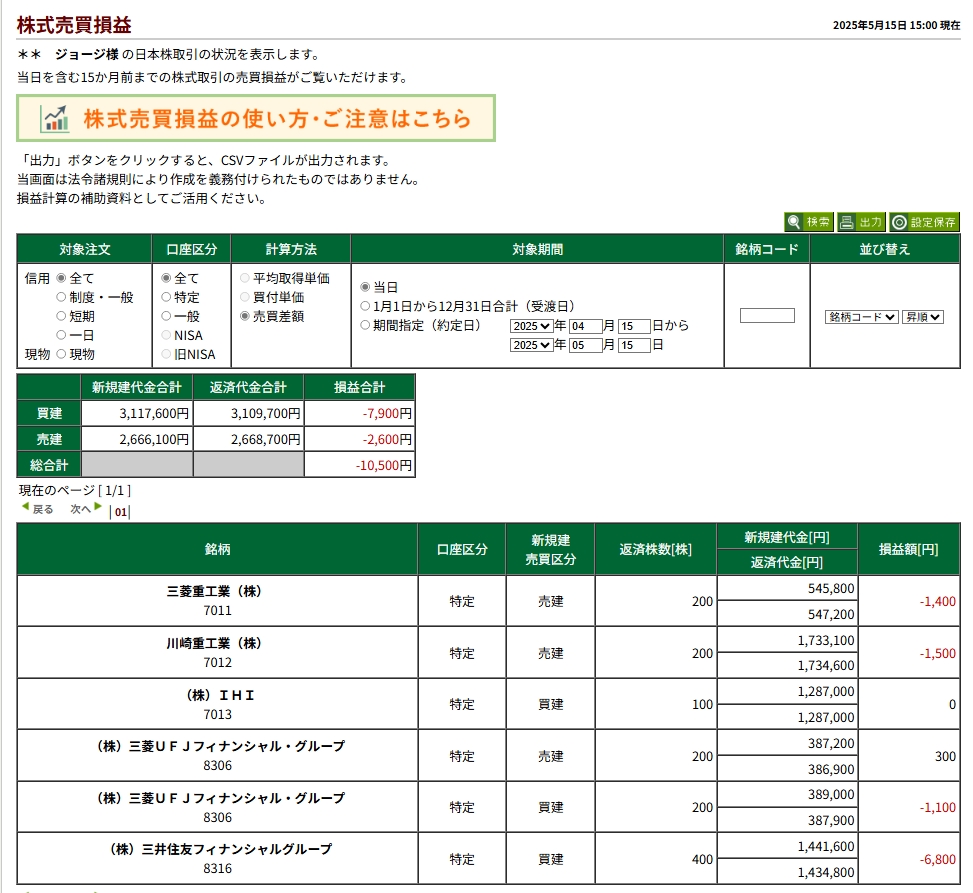Click the 2025年5月15日 15:00 現在 timestamp

tap(896, 25)
